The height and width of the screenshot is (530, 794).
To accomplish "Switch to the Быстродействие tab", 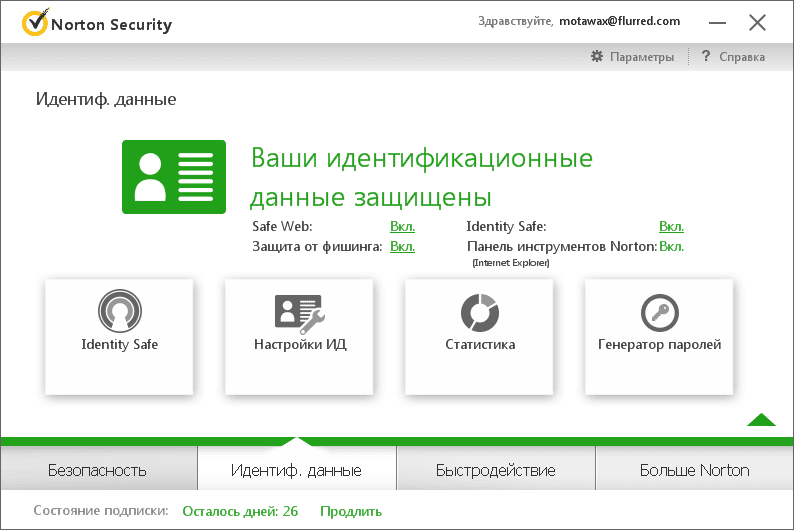I will tap(496, 470).
